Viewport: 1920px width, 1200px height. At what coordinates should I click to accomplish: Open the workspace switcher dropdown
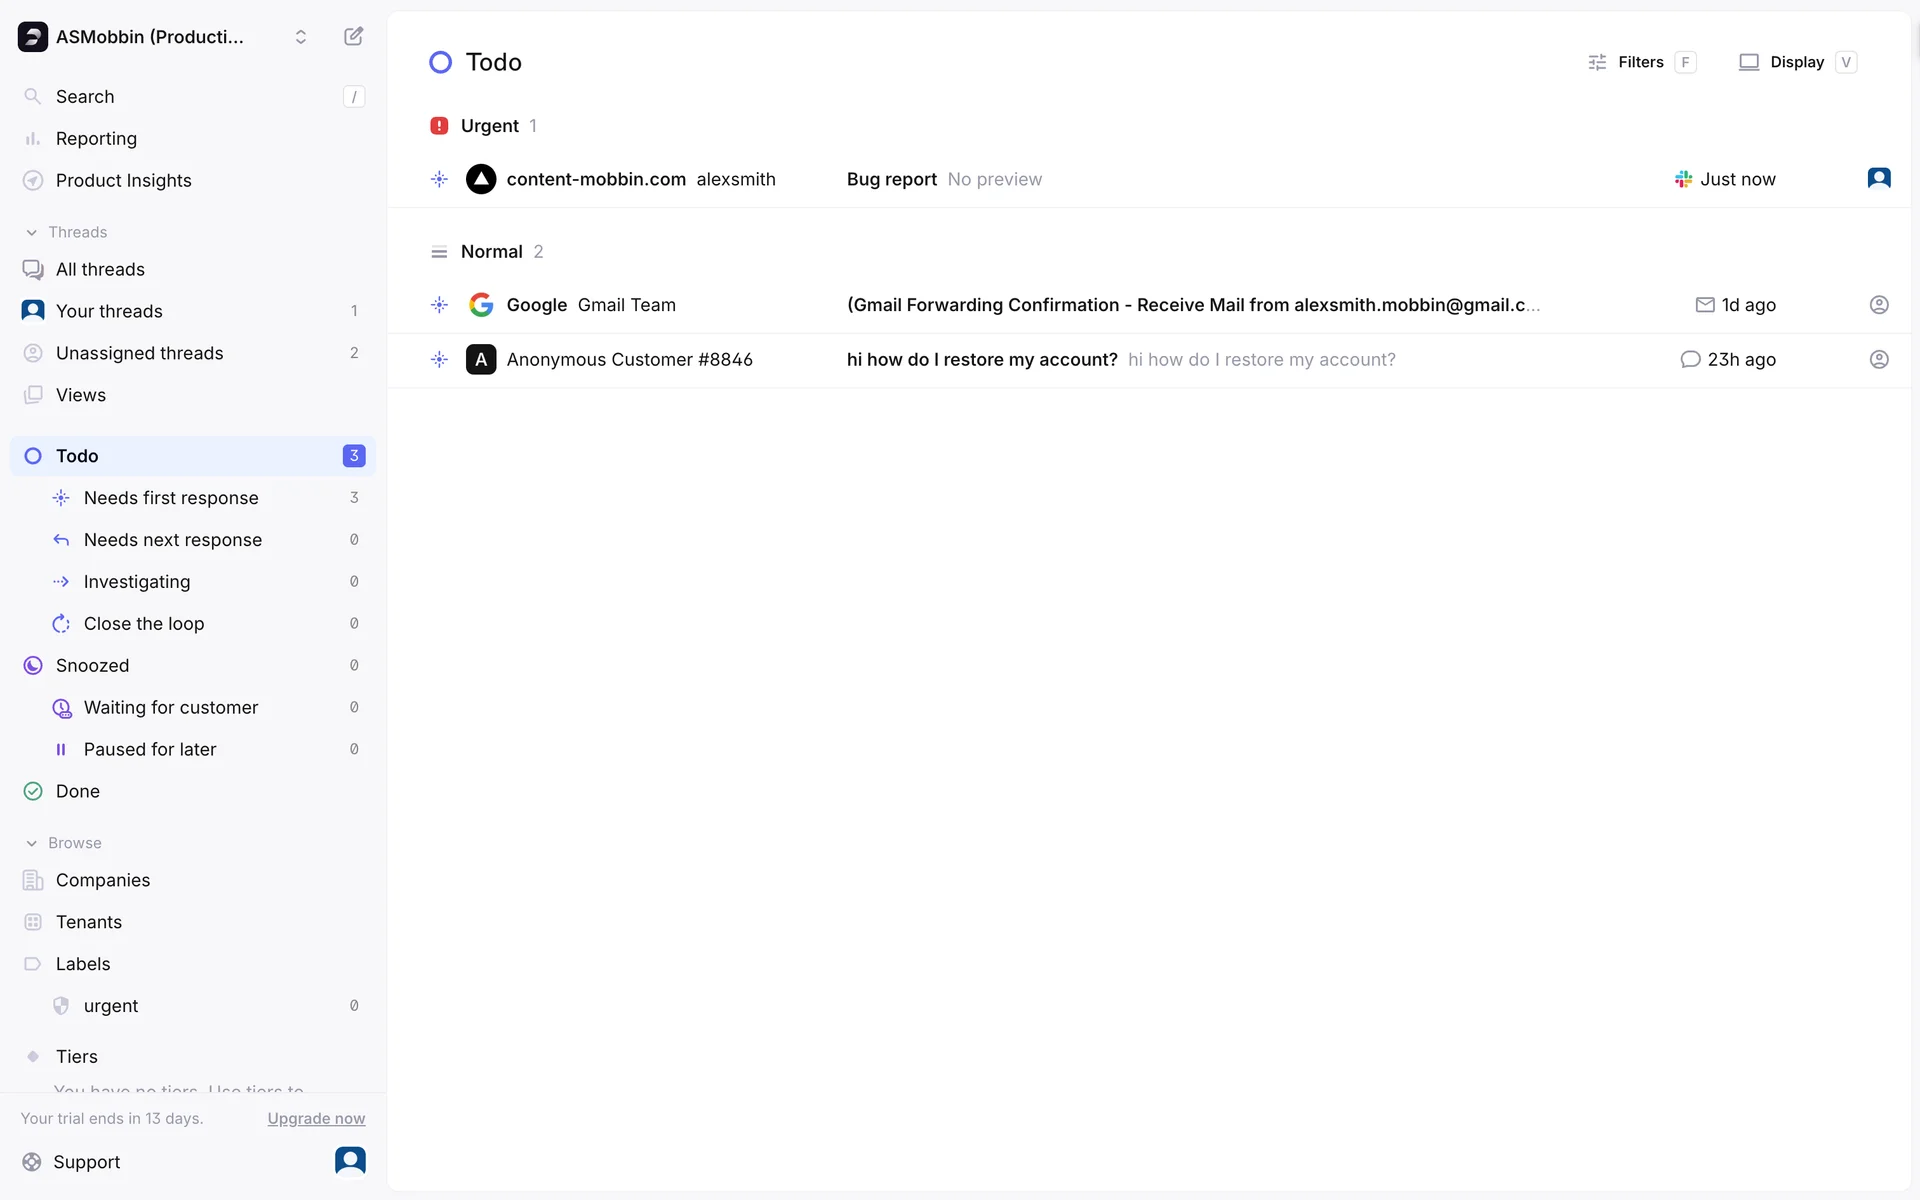[x=300, y=37]
